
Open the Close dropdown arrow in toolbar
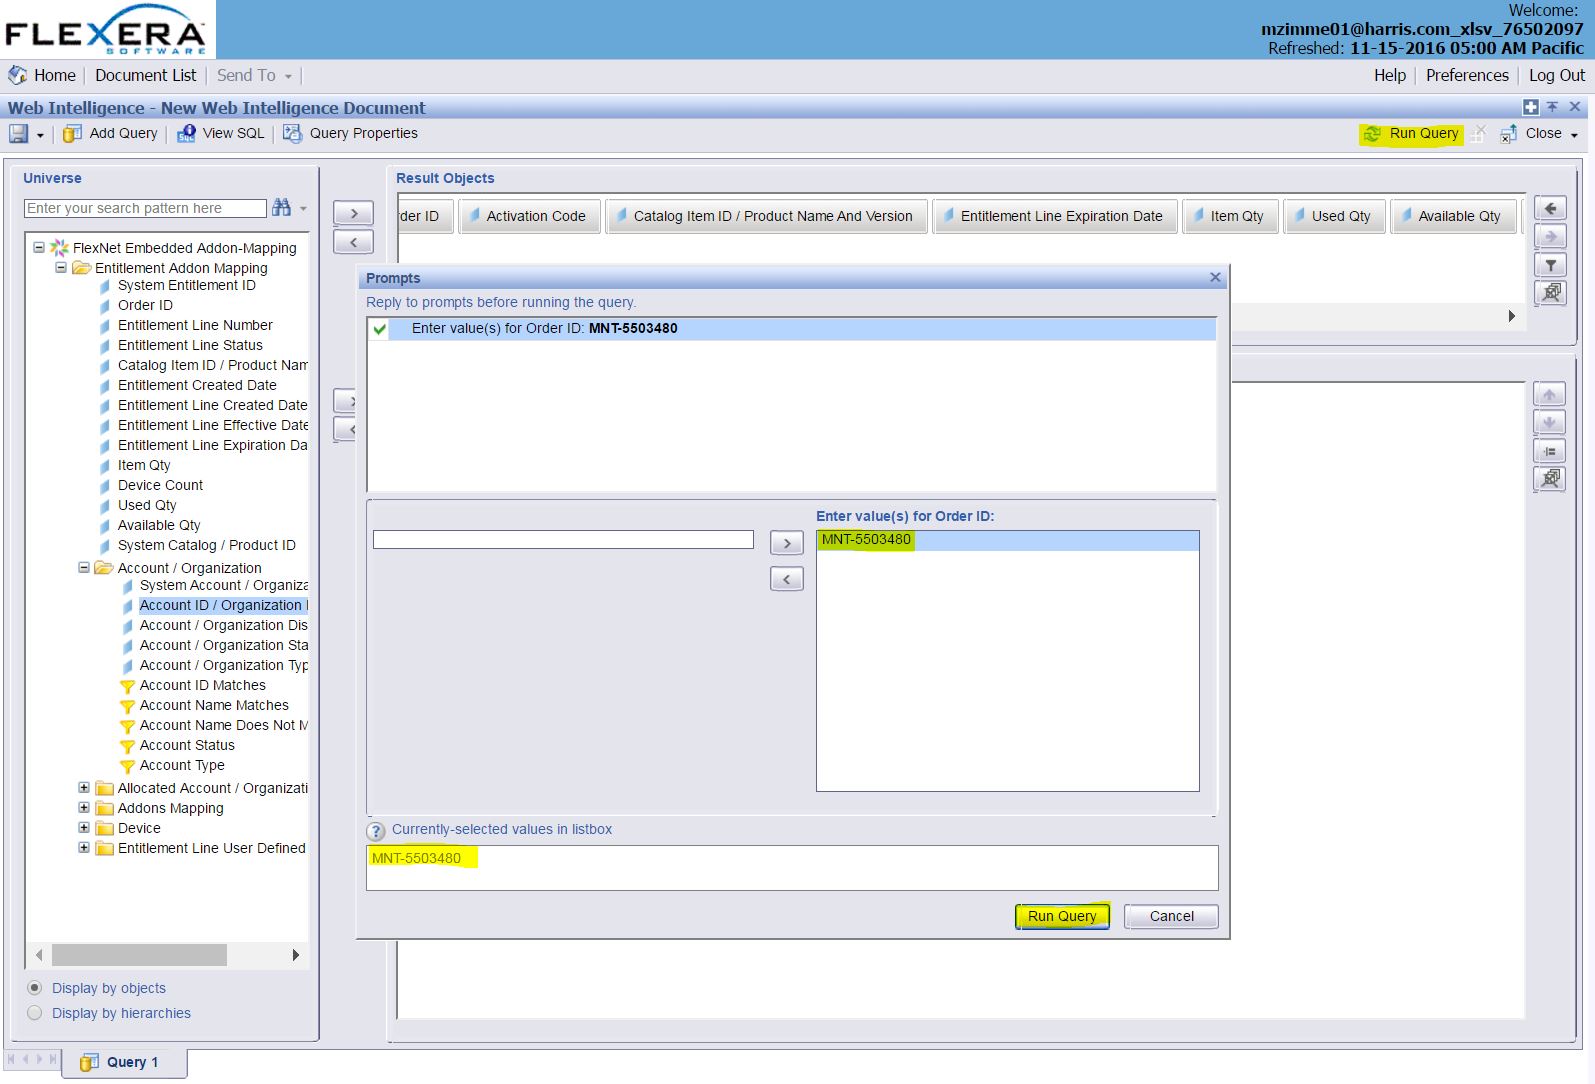[x=1574, y=135]
